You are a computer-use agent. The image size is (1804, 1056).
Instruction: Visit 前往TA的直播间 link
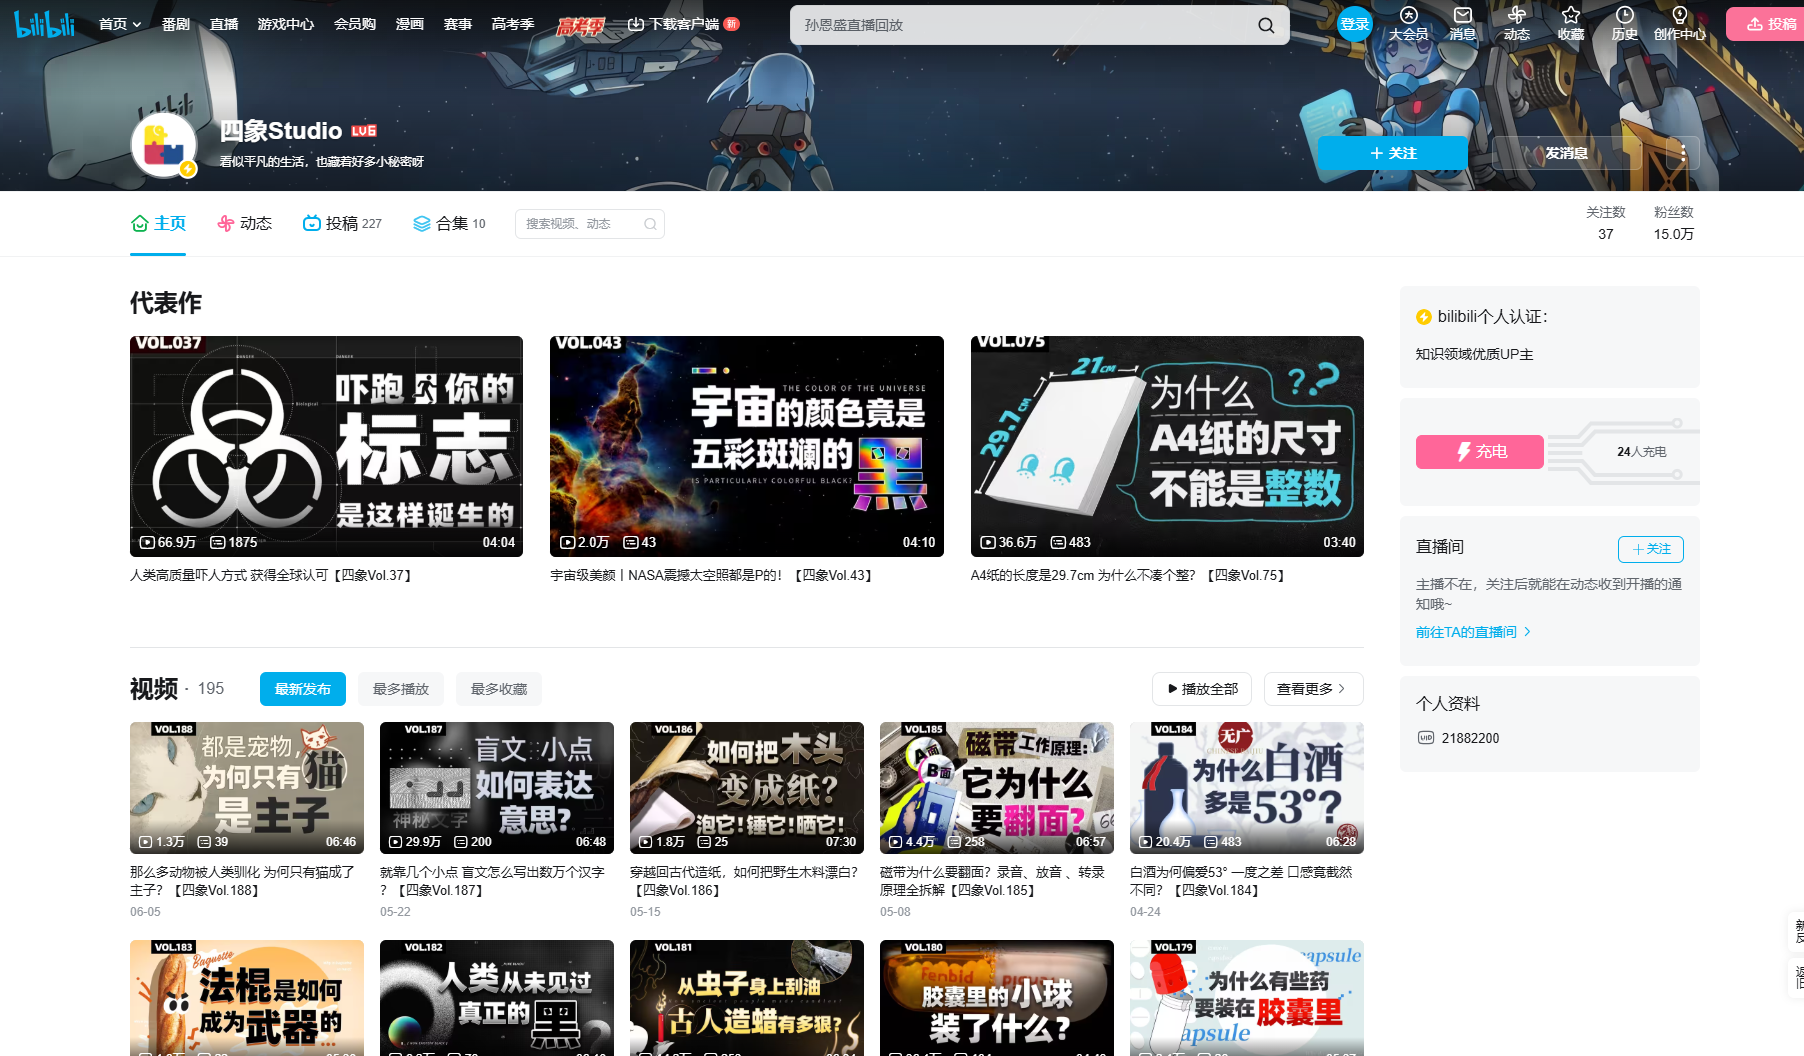coord(1466,631)
